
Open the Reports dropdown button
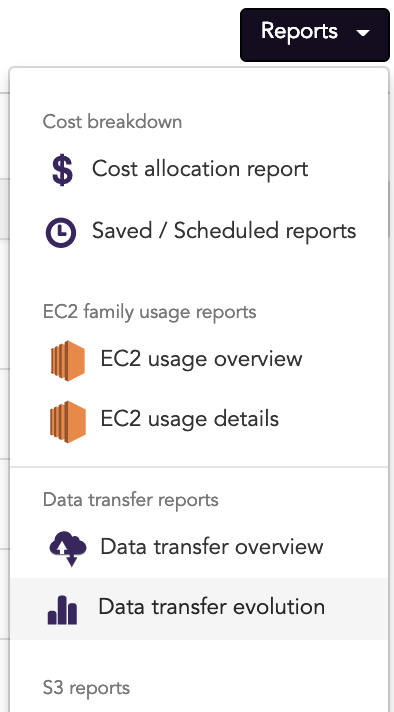[x=315, y=35]
